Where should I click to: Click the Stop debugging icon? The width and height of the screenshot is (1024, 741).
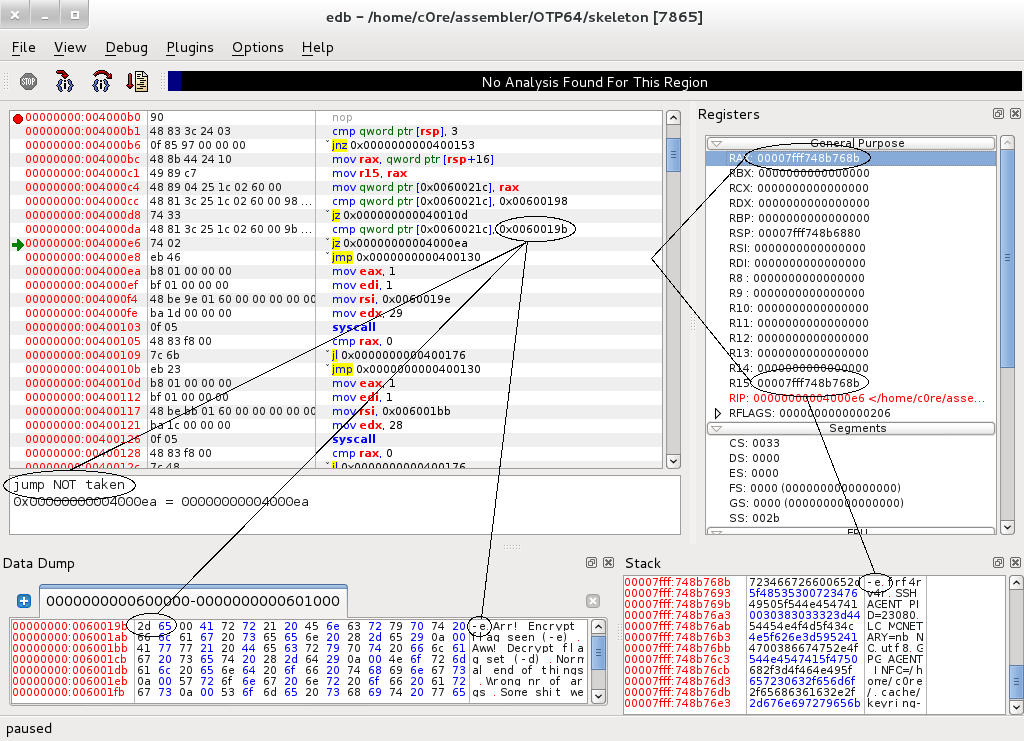(28, 82)
